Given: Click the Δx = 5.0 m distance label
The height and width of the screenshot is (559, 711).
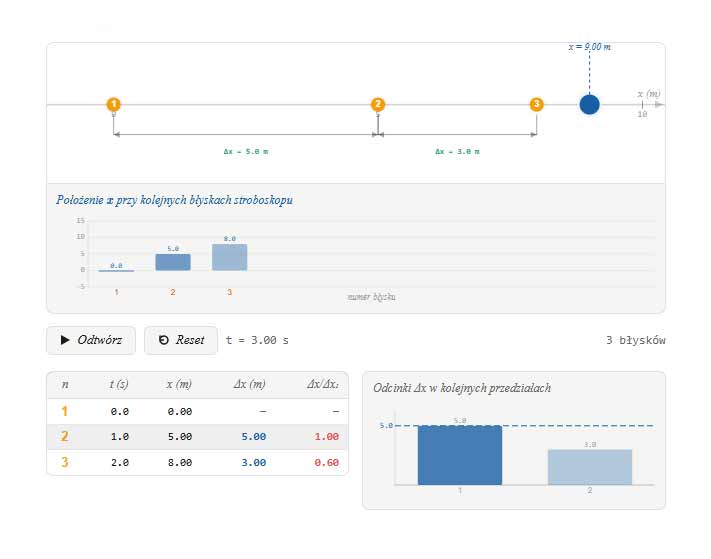Looking at the screenshot, I should click(246, 151).
